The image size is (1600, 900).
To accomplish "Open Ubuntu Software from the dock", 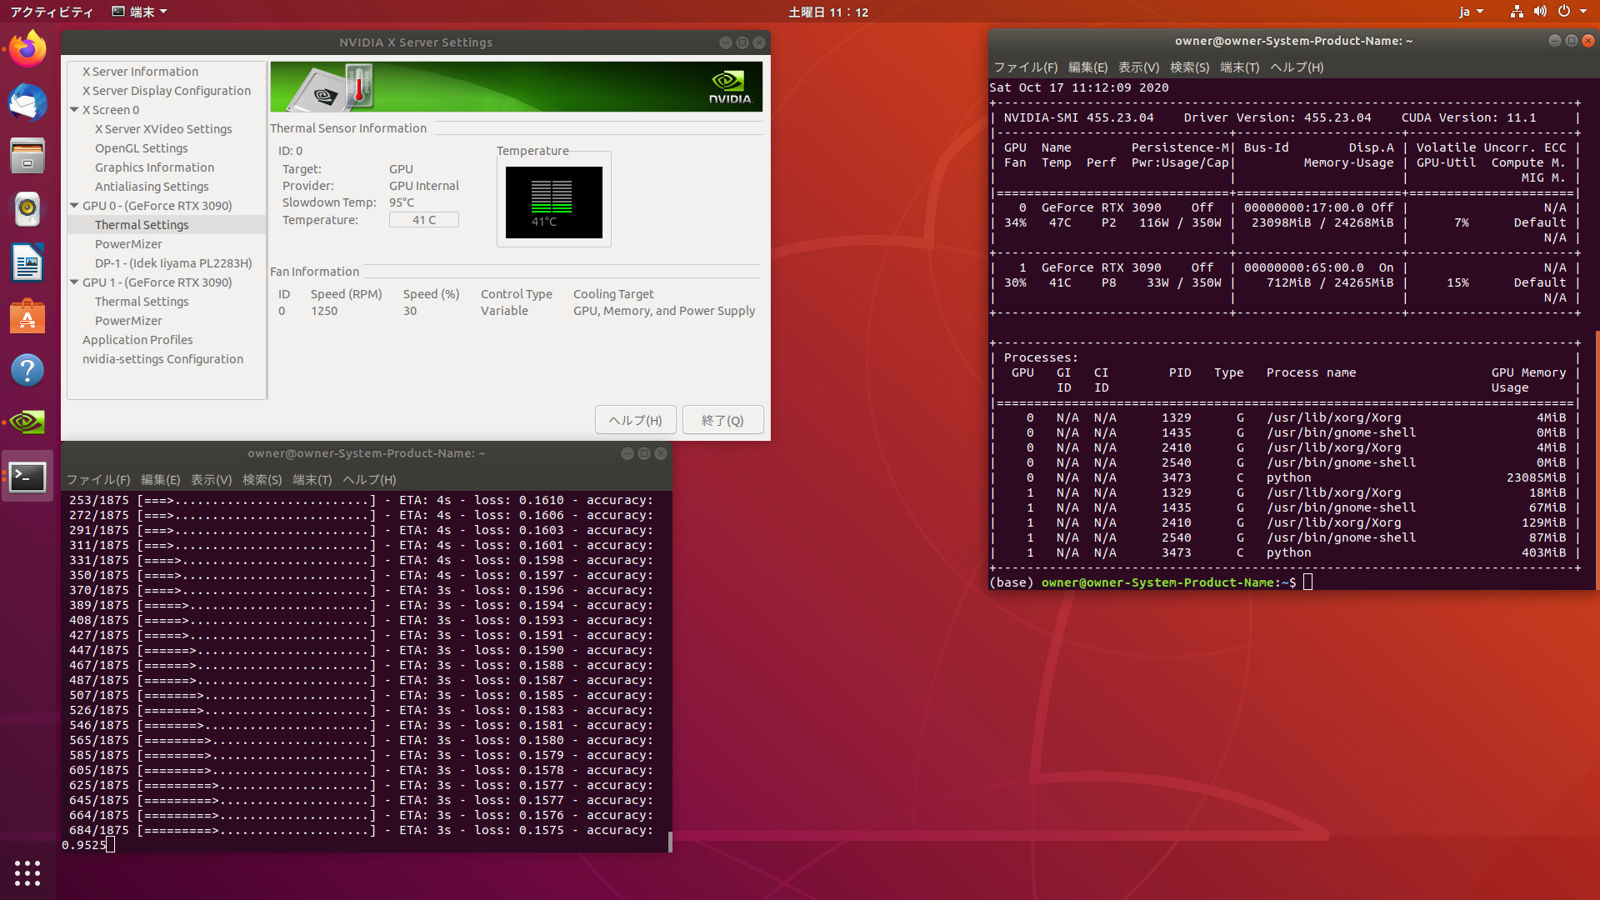I will tap(28, 317).
